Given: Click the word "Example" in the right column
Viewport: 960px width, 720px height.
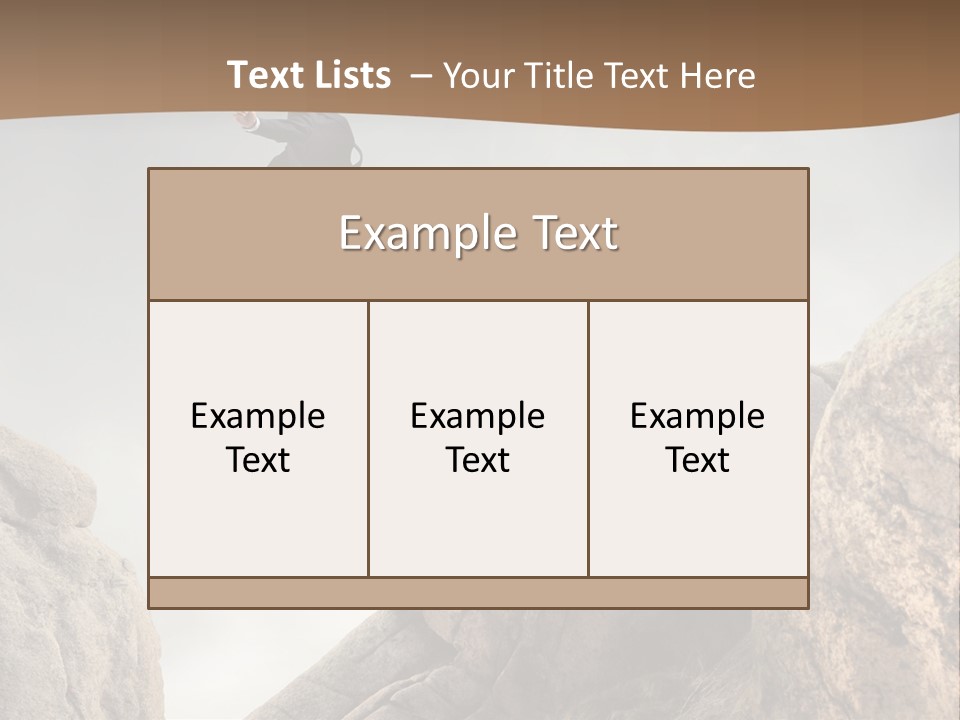Looking at the screenshot, I should click(x=697, y=416).
